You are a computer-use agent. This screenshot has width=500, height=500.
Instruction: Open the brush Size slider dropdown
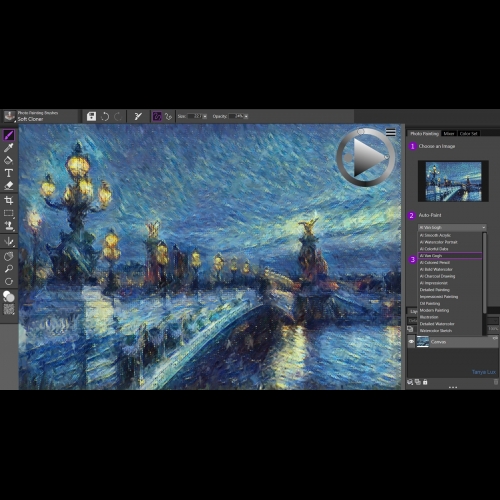(205, 116)
